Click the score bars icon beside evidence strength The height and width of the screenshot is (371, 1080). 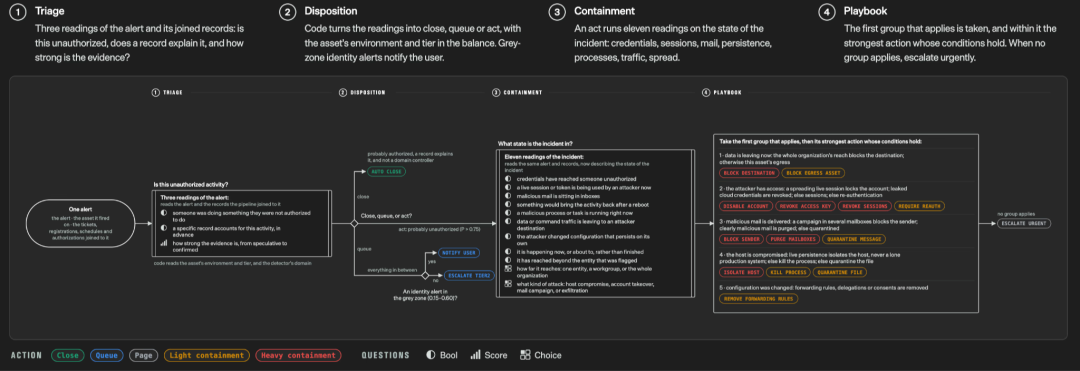tap(163, 243)
